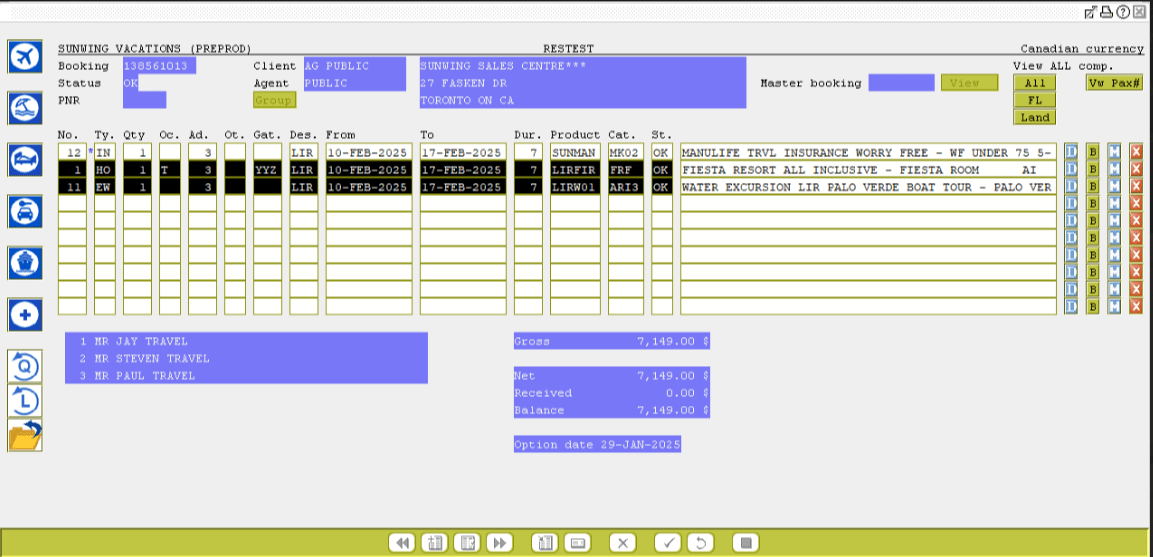This screenshot has width=1153, height=557.
Task: Click the Client AG PUBLIC field
Action: (x=354, y=65)
